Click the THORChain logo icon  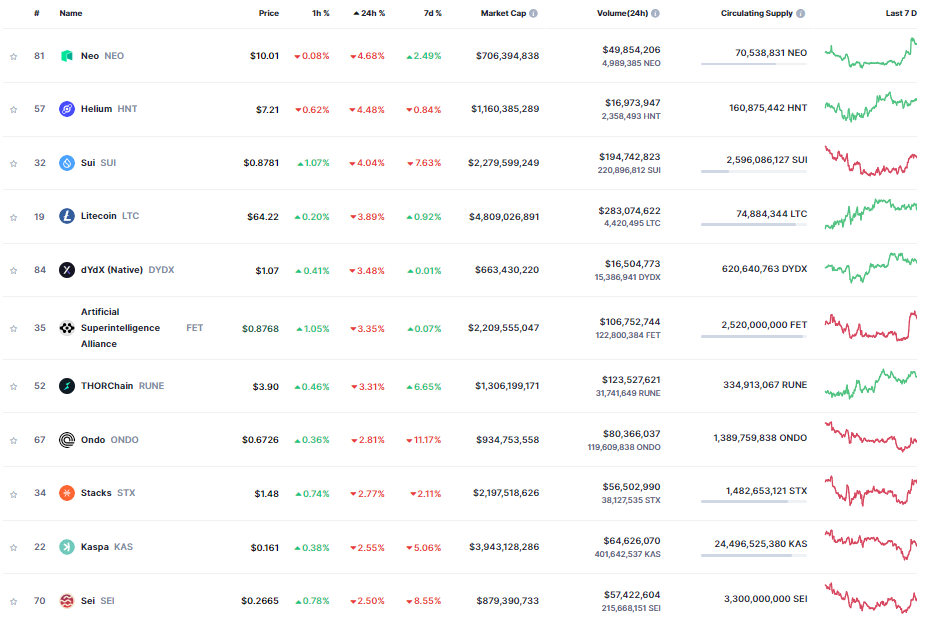(67, 386)
